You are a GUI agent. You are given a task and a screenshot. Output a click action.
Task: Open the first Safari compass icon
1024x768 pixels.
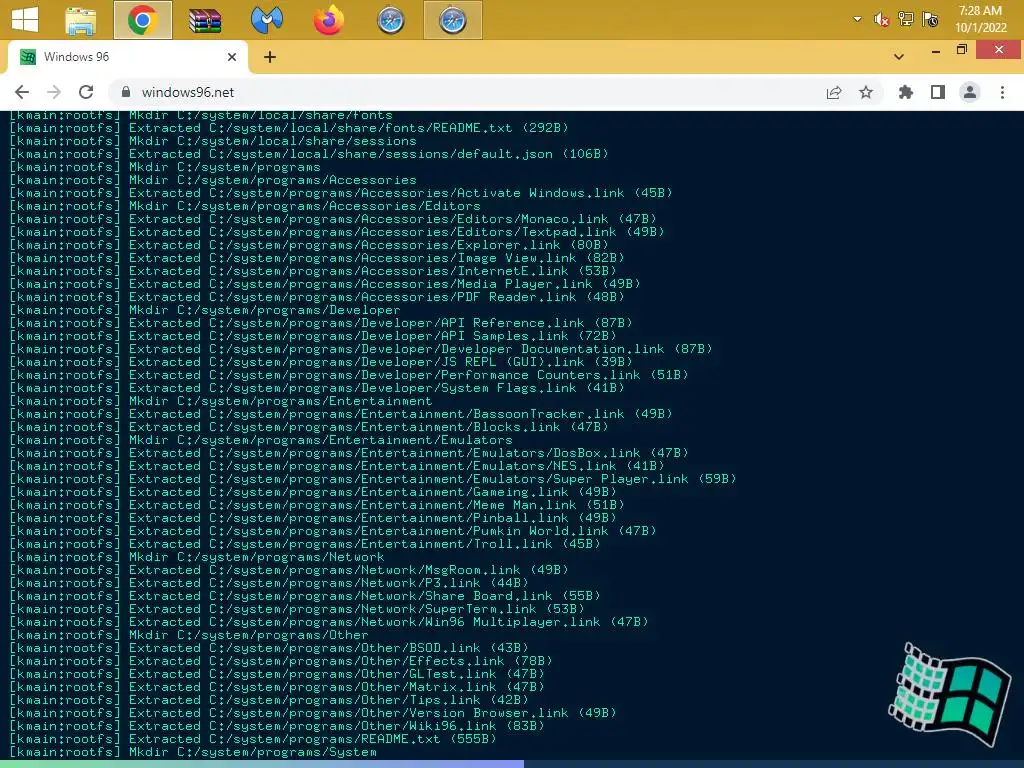[x=391, y=20]
